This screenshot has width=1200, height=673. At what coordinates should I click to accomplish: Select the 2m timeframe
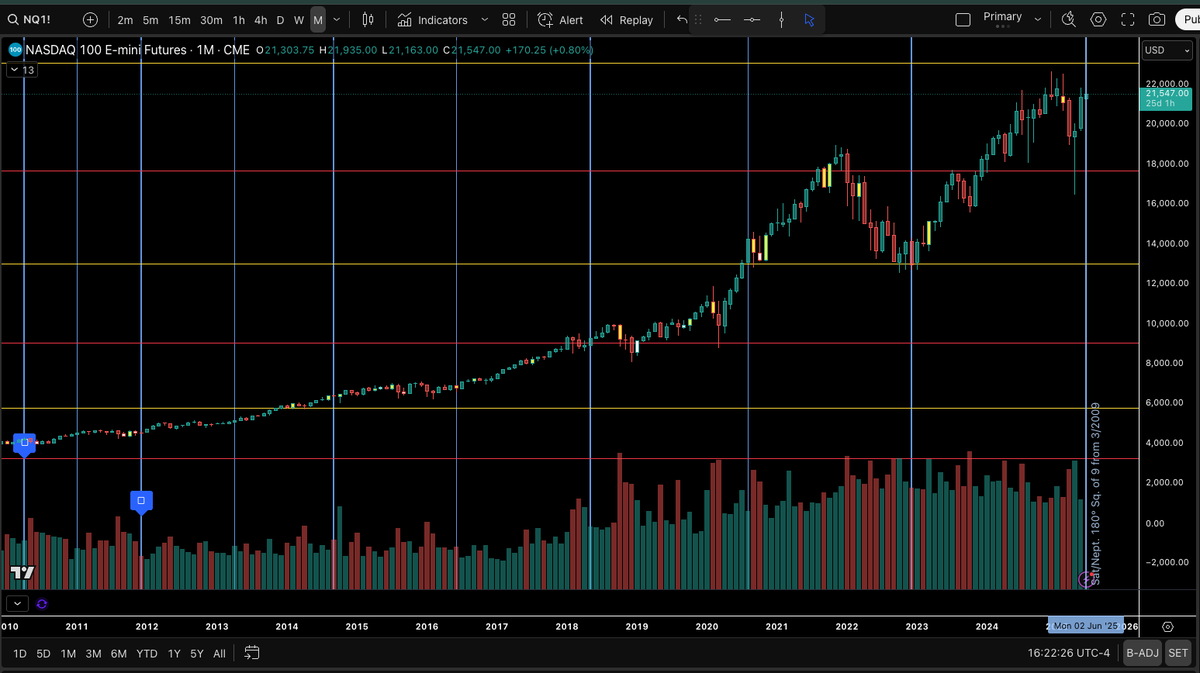[125, 20]
